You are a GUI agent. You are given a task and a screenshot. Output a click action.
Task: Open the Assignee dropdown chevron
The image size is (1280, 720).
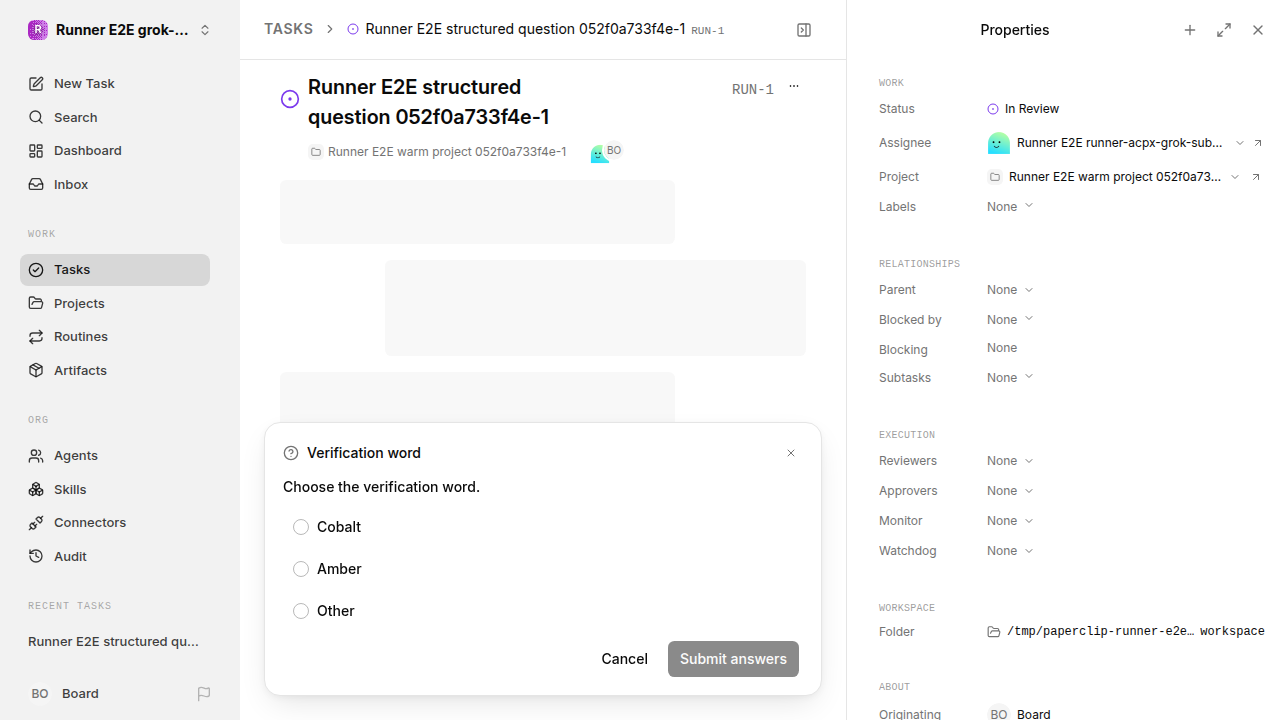pyautogui.click(x=1240, y=143)
